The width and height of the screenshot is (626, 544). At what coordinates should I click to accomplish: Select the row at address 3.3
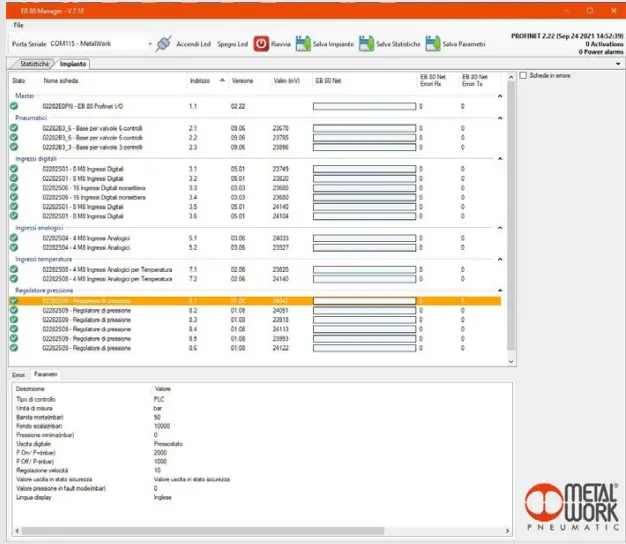[x=255, y=188]
